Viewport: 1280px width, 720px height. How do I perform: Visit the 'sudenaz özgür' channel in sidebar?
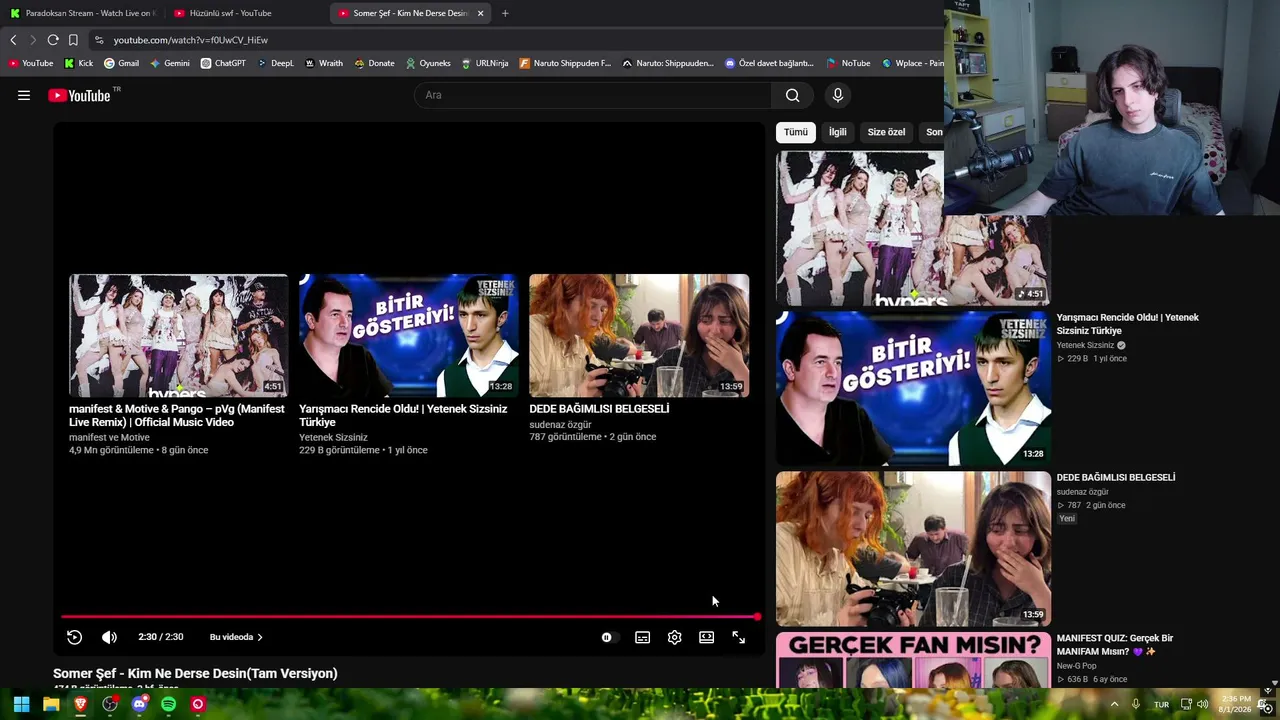click(1083, 492)
